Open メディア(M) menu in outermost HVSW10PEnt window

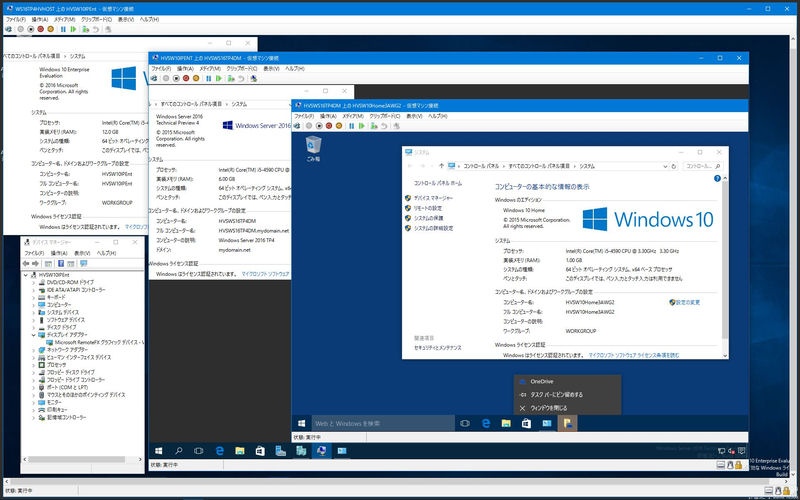tap(64, 19)
